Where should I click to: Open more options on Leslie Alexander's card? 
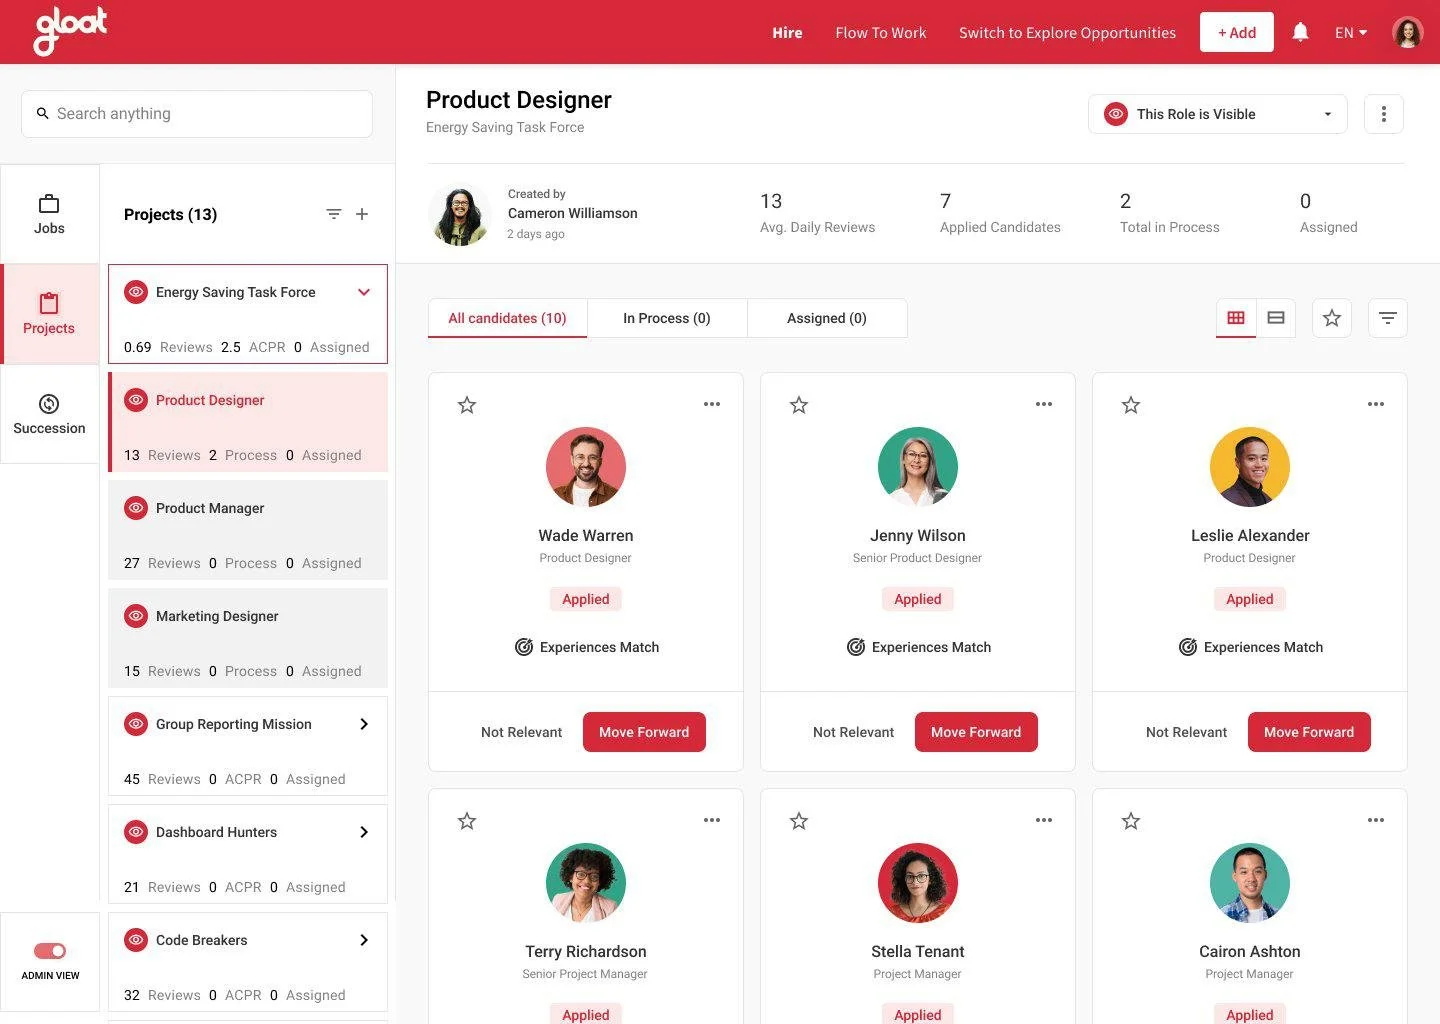point(1376,404)
